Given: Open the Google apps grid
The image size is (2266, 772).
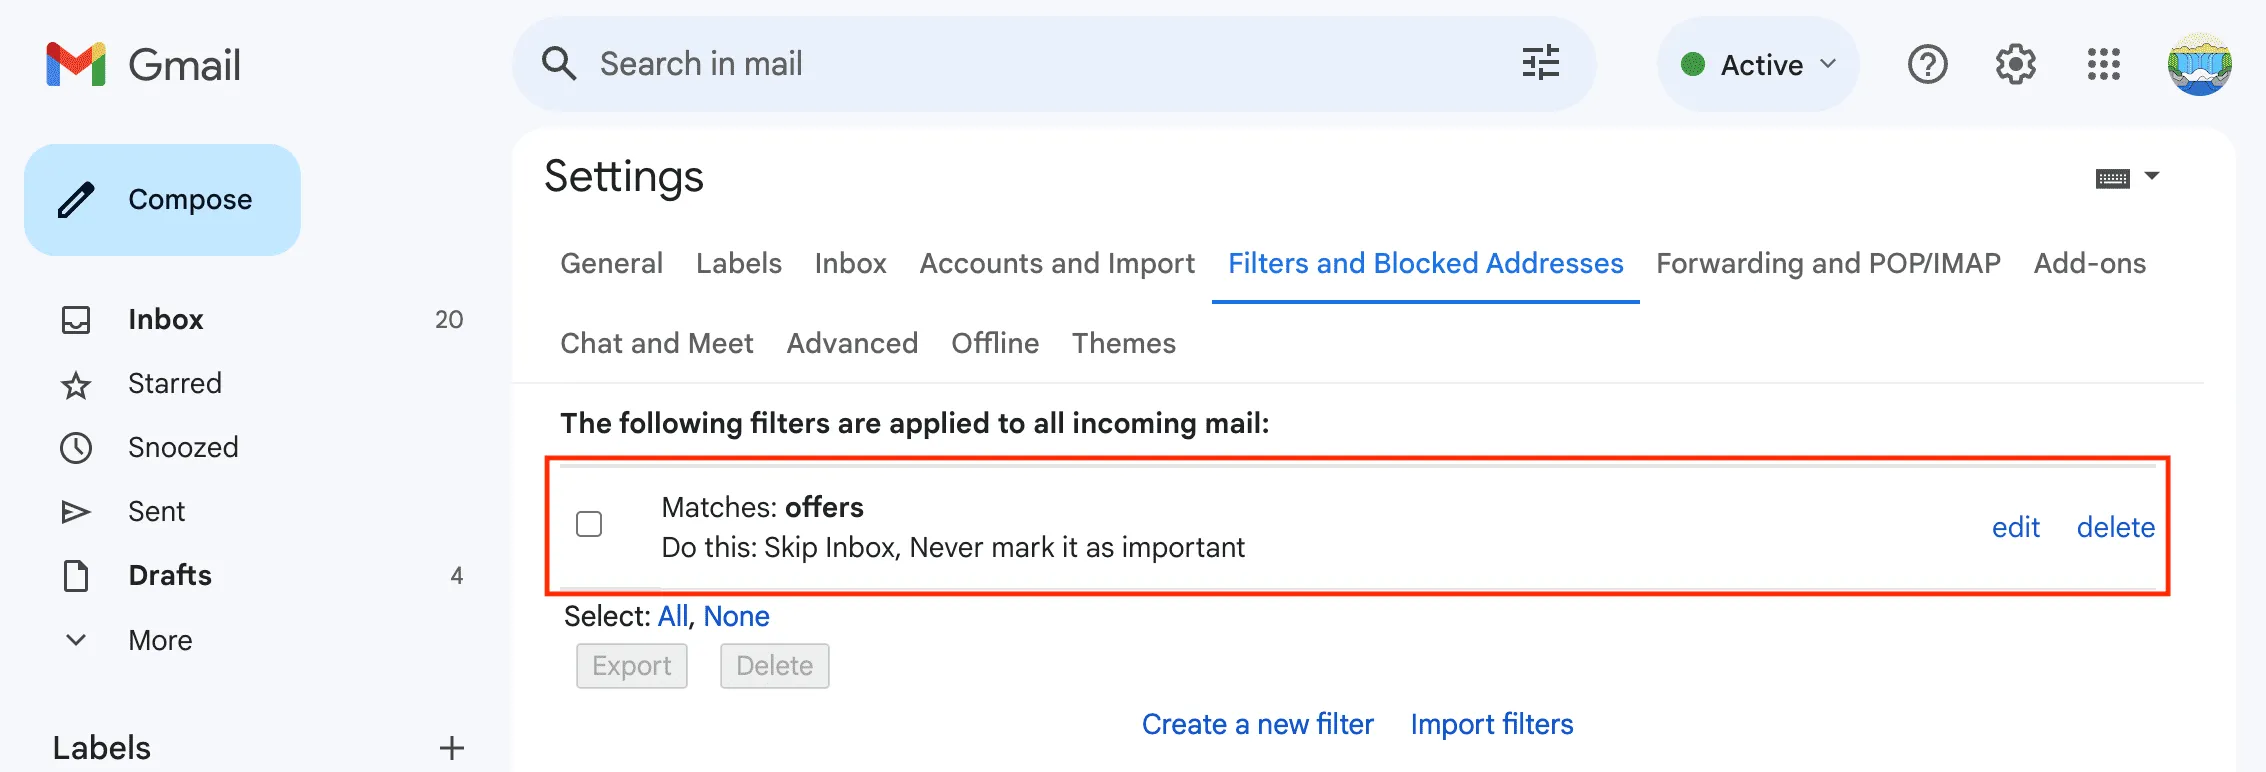Looking at the screenshot, I should 2103,65.
